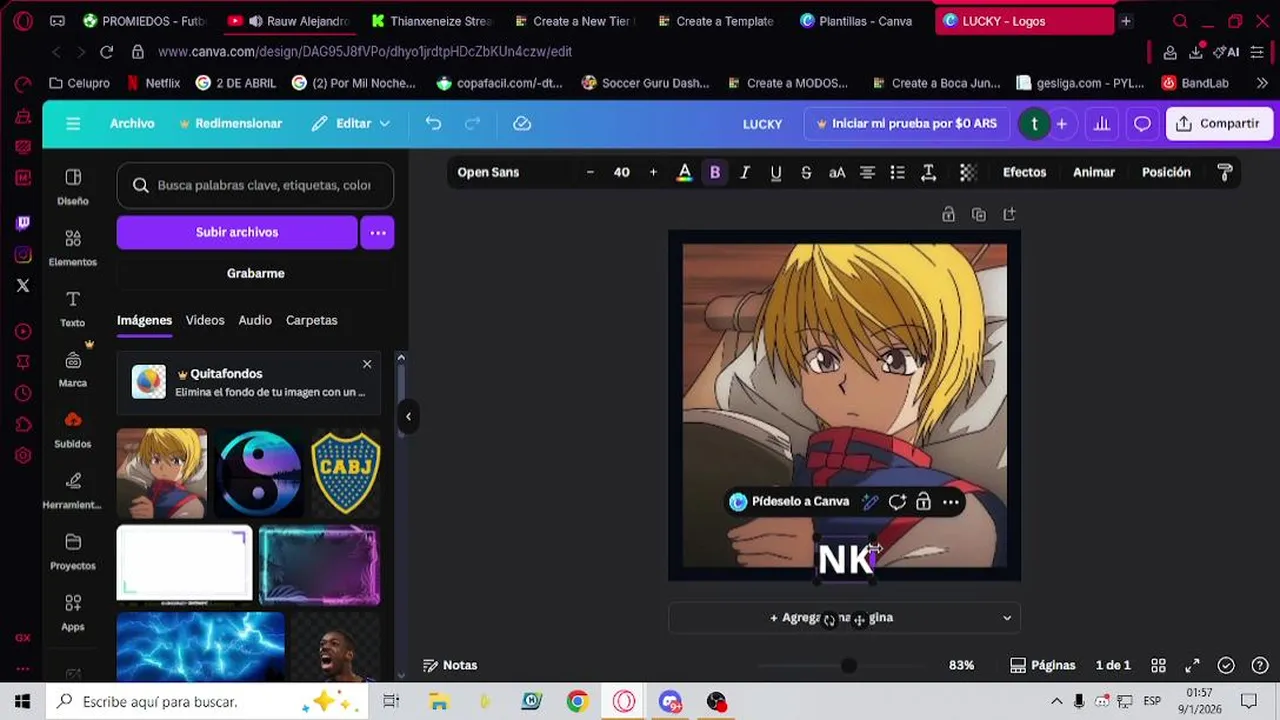
Task: Dismiss the Quitafondos banner
Action: [367, 364]
